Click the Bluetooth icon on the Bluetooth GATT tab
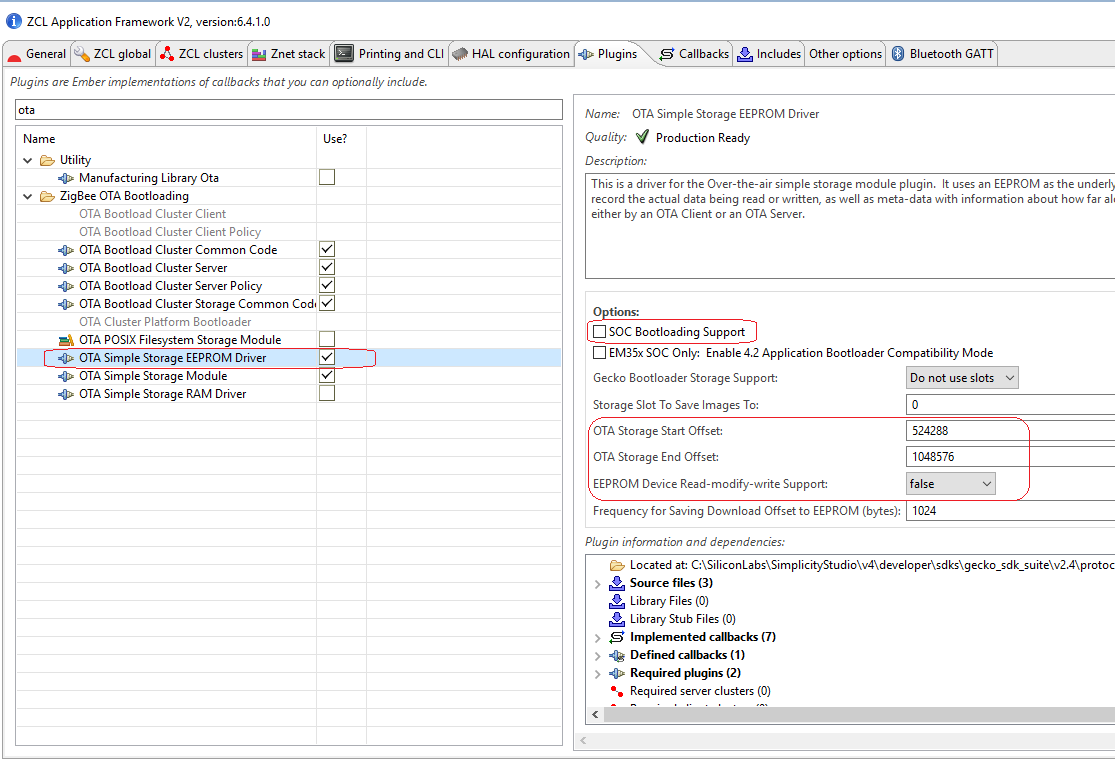Viewport: 1115px width, 763px height. 898,53
